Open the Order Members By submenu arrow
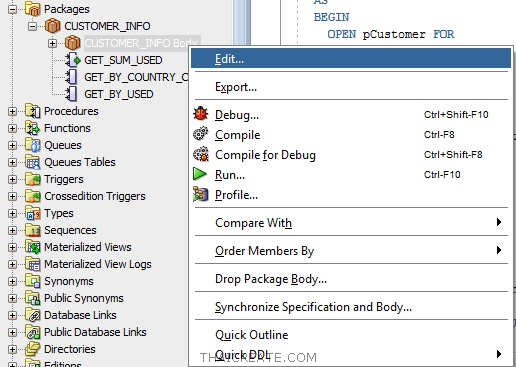 tap(499, 250)
